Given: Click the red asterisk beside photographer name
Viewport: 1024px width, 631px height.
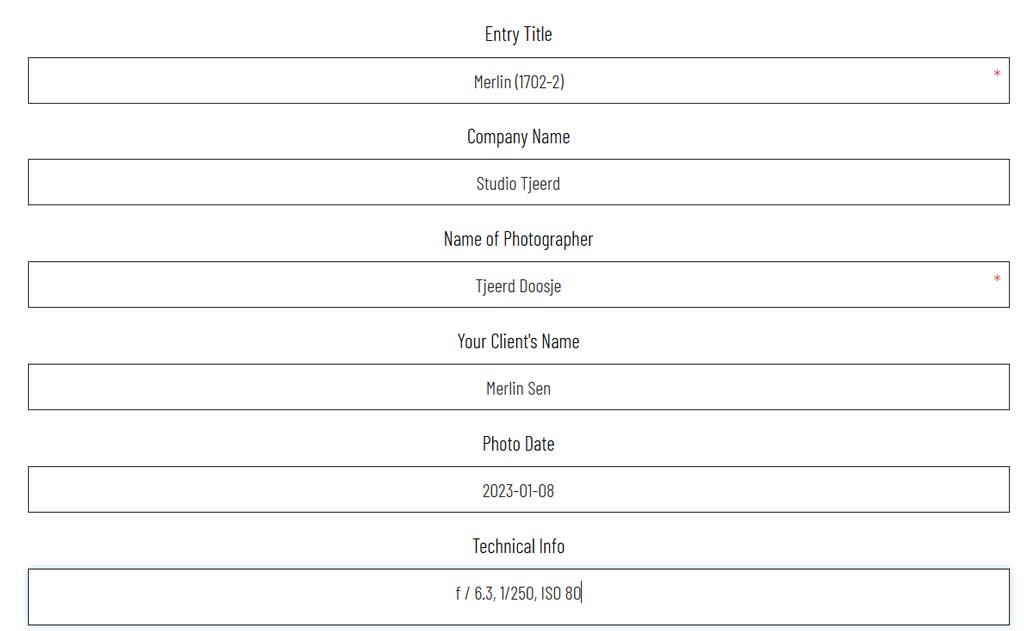Looking at the screenshot, I should [996, 278].
